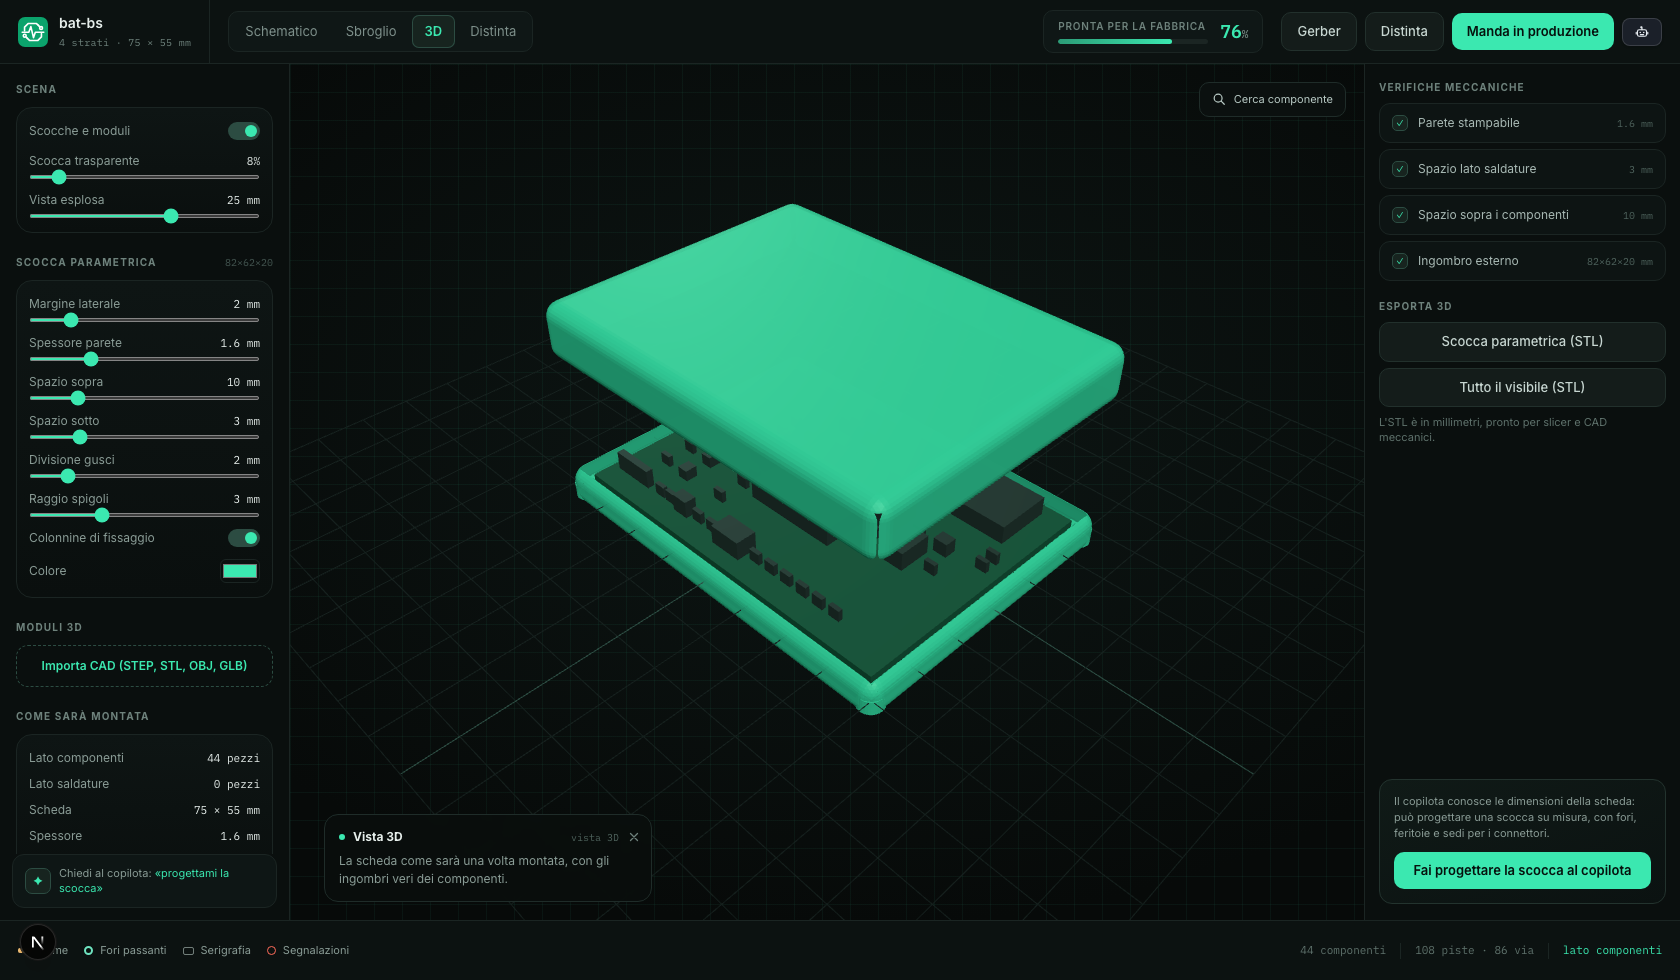Click the bat-bs app logo icon

pyautogui.click(x=33, y=32)
